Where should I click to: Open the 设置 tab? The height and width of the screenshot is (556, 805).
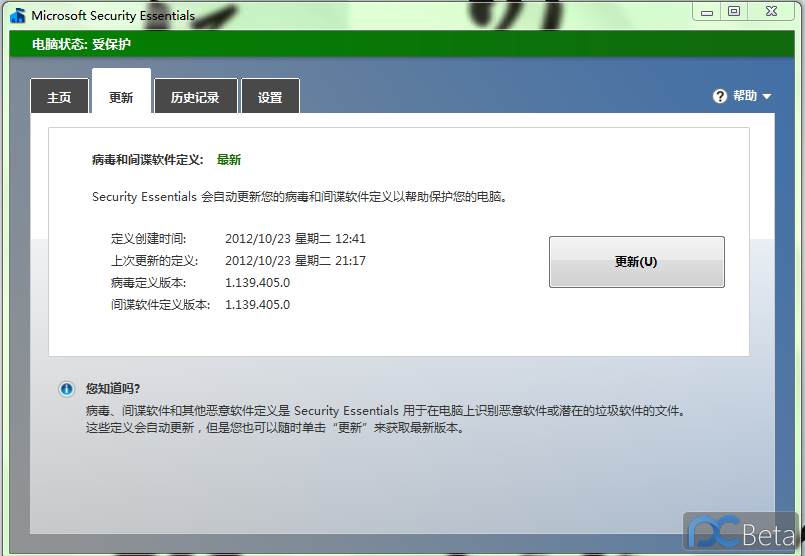[270, 96]
